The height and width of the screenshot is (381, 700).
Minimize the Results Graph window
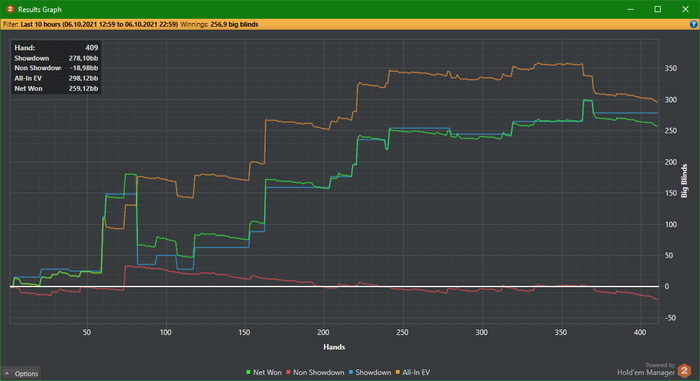630,9
